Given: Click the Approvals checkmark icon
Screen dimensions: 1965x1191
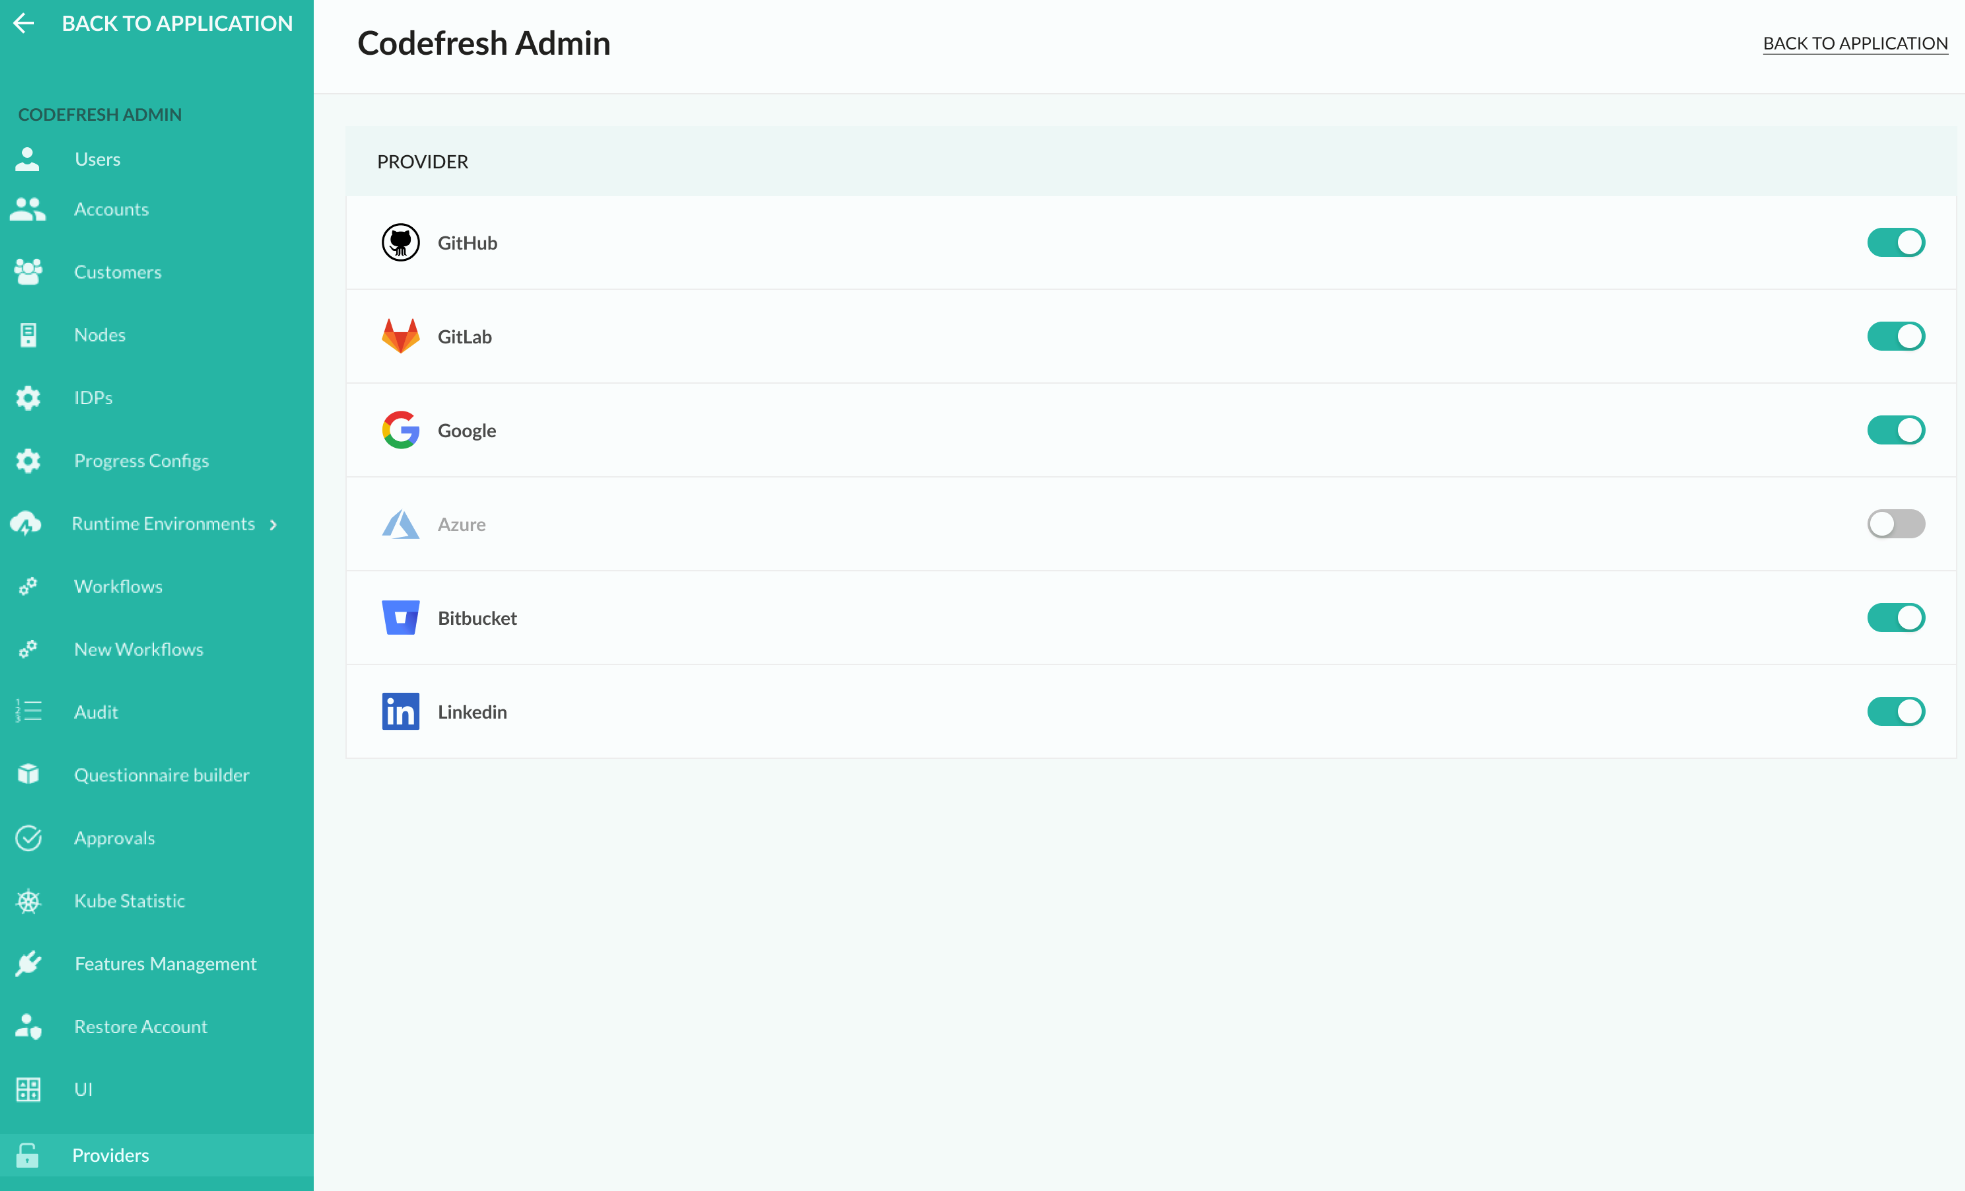Looking at the screenshot, I should pos(28,838).
